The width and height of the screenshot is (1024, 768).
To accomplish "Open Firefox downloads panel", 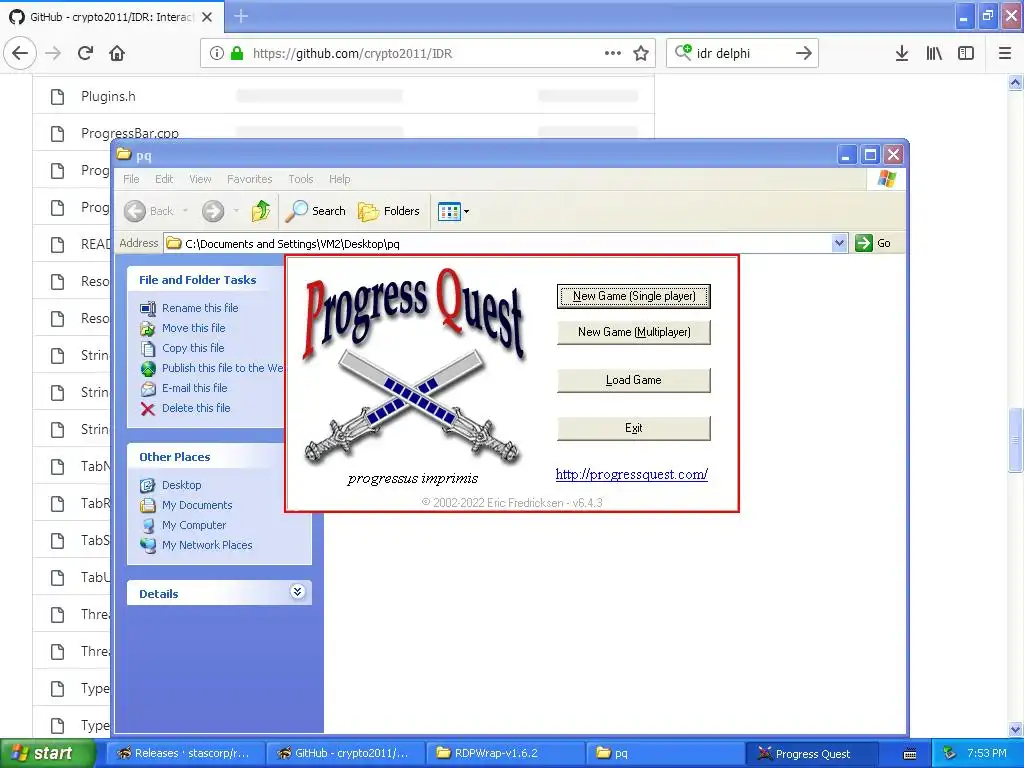I will [x=902, y=53].
